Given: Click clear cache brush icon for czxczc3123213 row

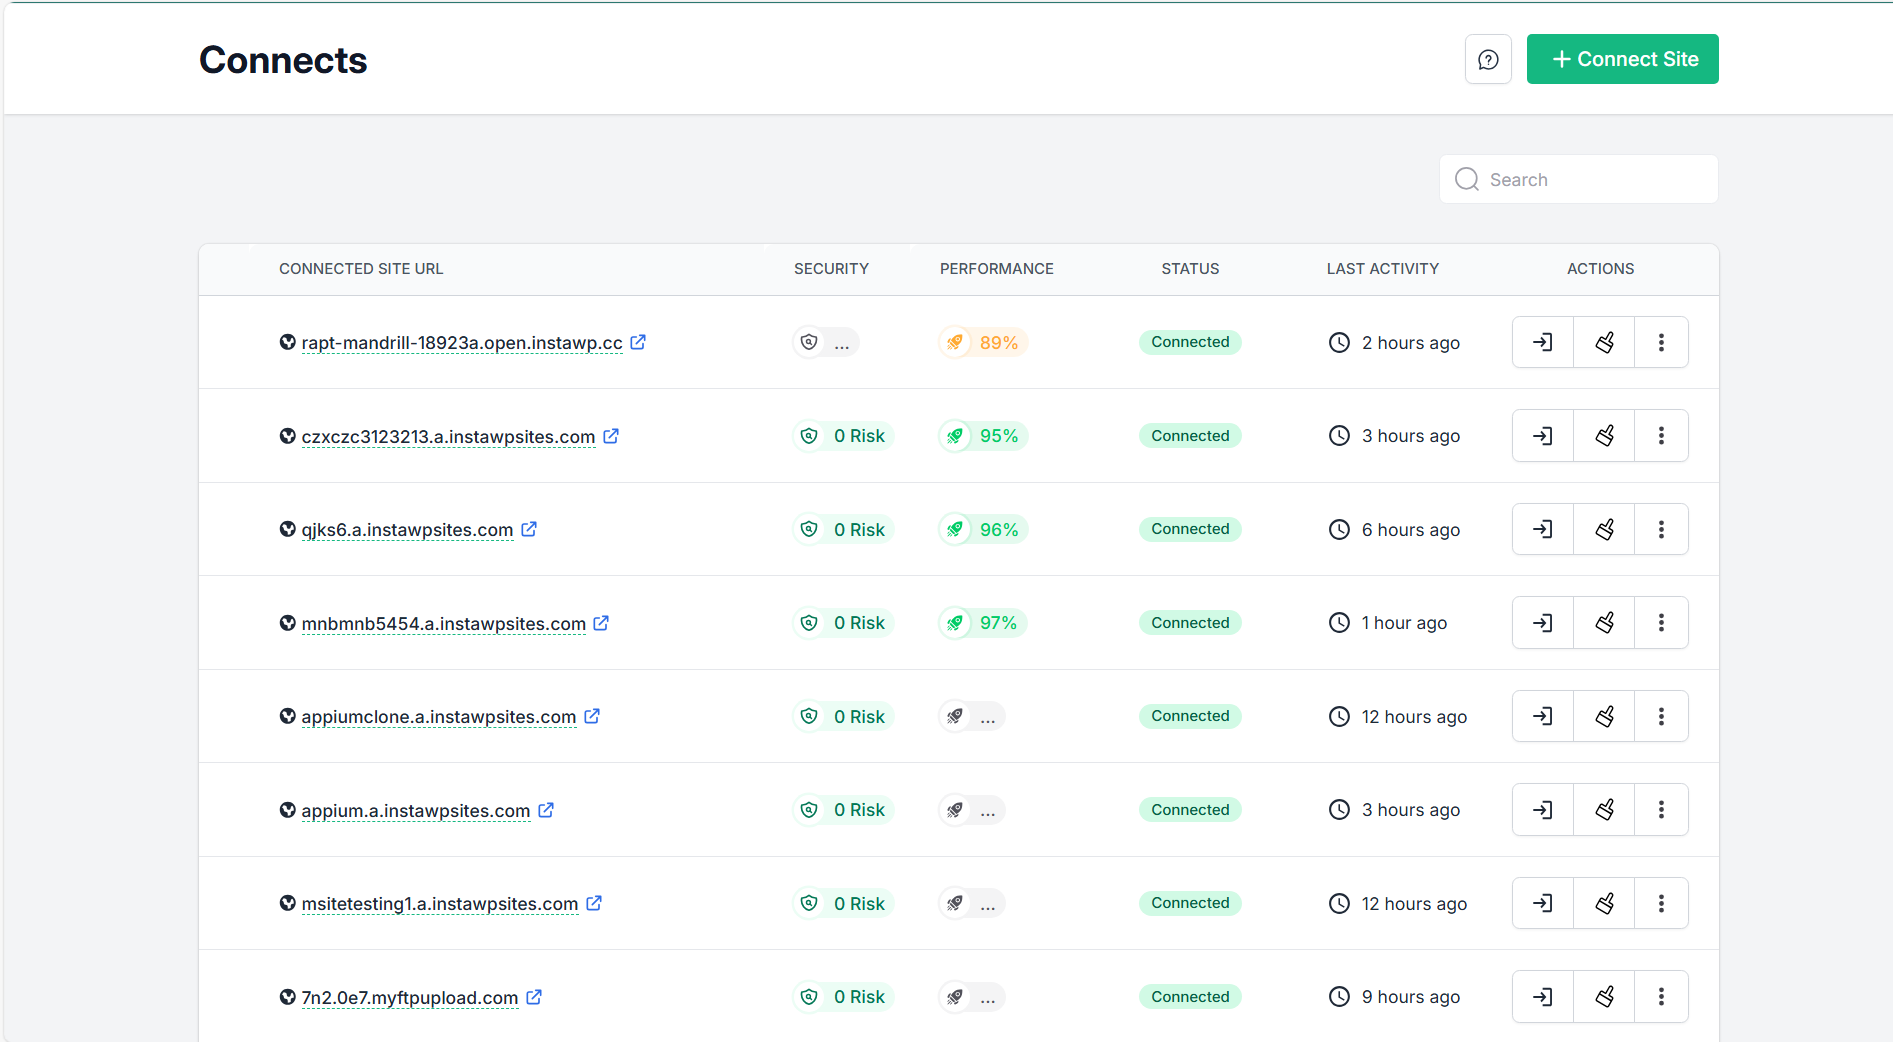Looking at the screenshot, I should click(1604, 436).
